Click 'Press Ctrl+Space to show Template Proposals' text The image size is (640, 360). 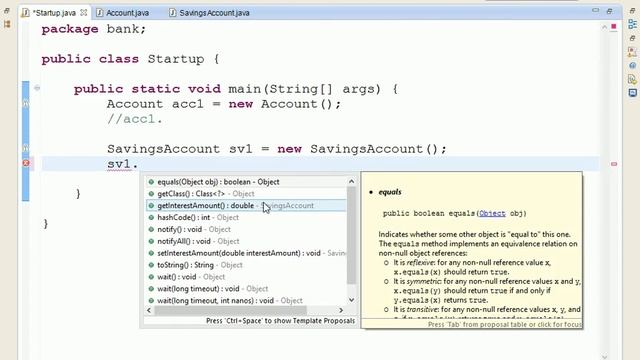click(280, 321)
